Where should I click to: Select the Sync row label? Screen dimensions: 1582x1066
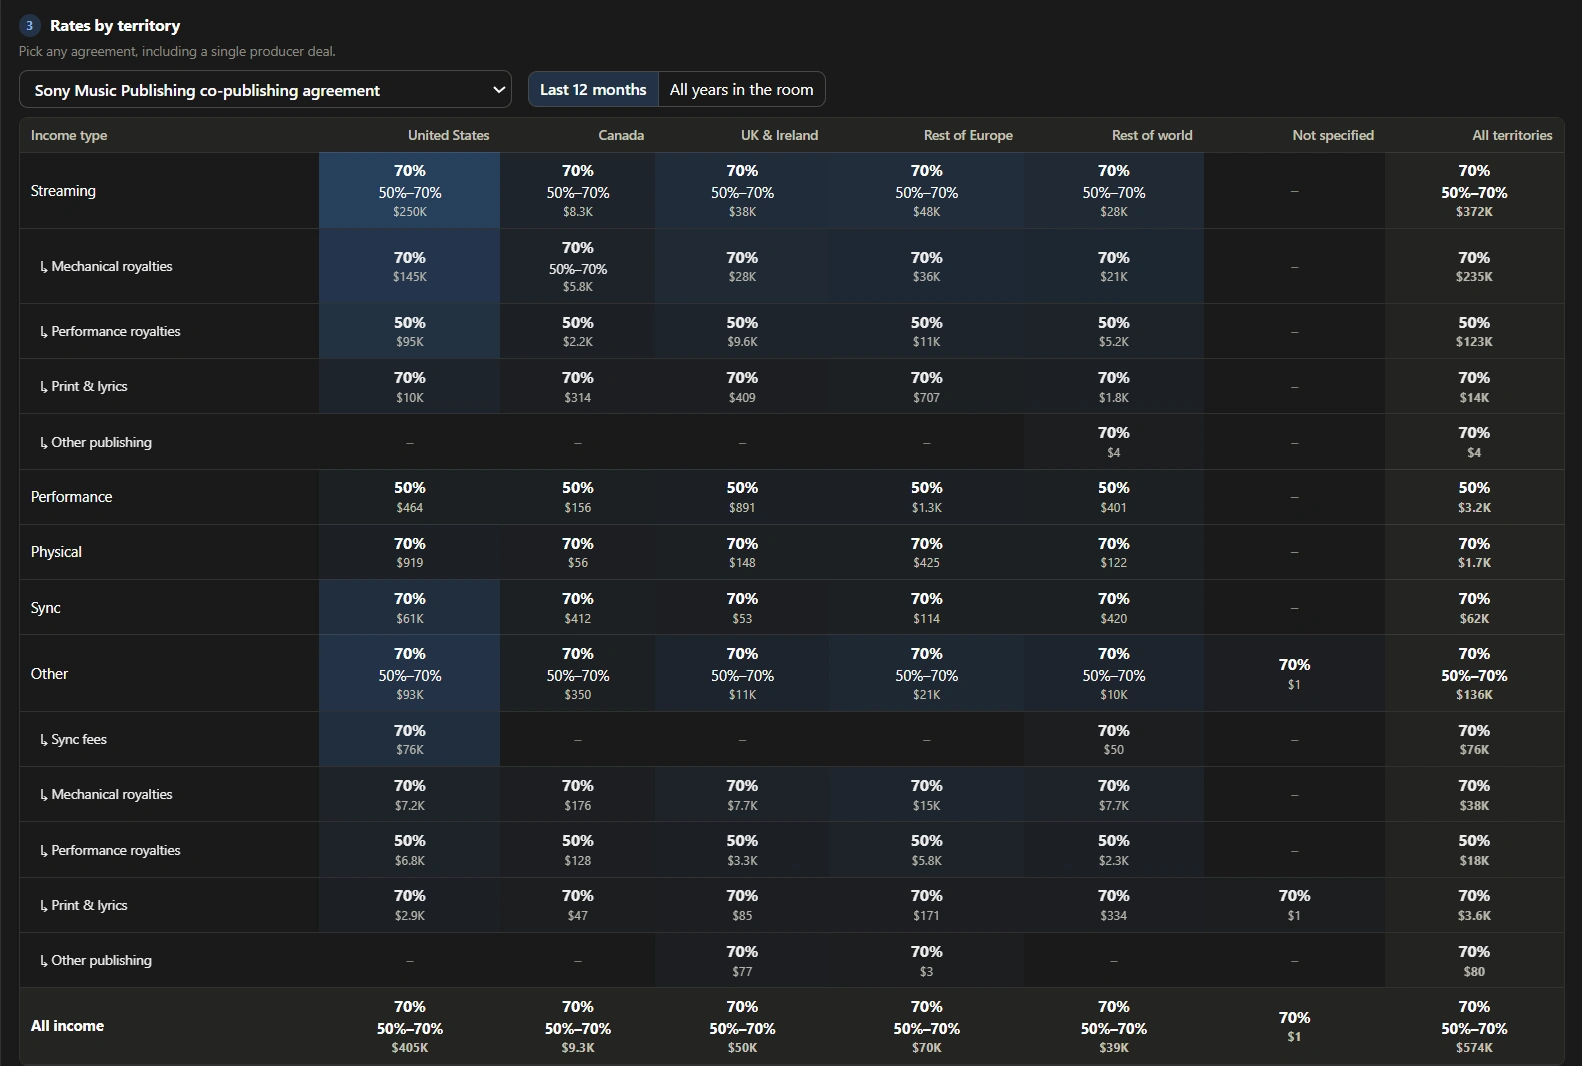click(46, 608)
